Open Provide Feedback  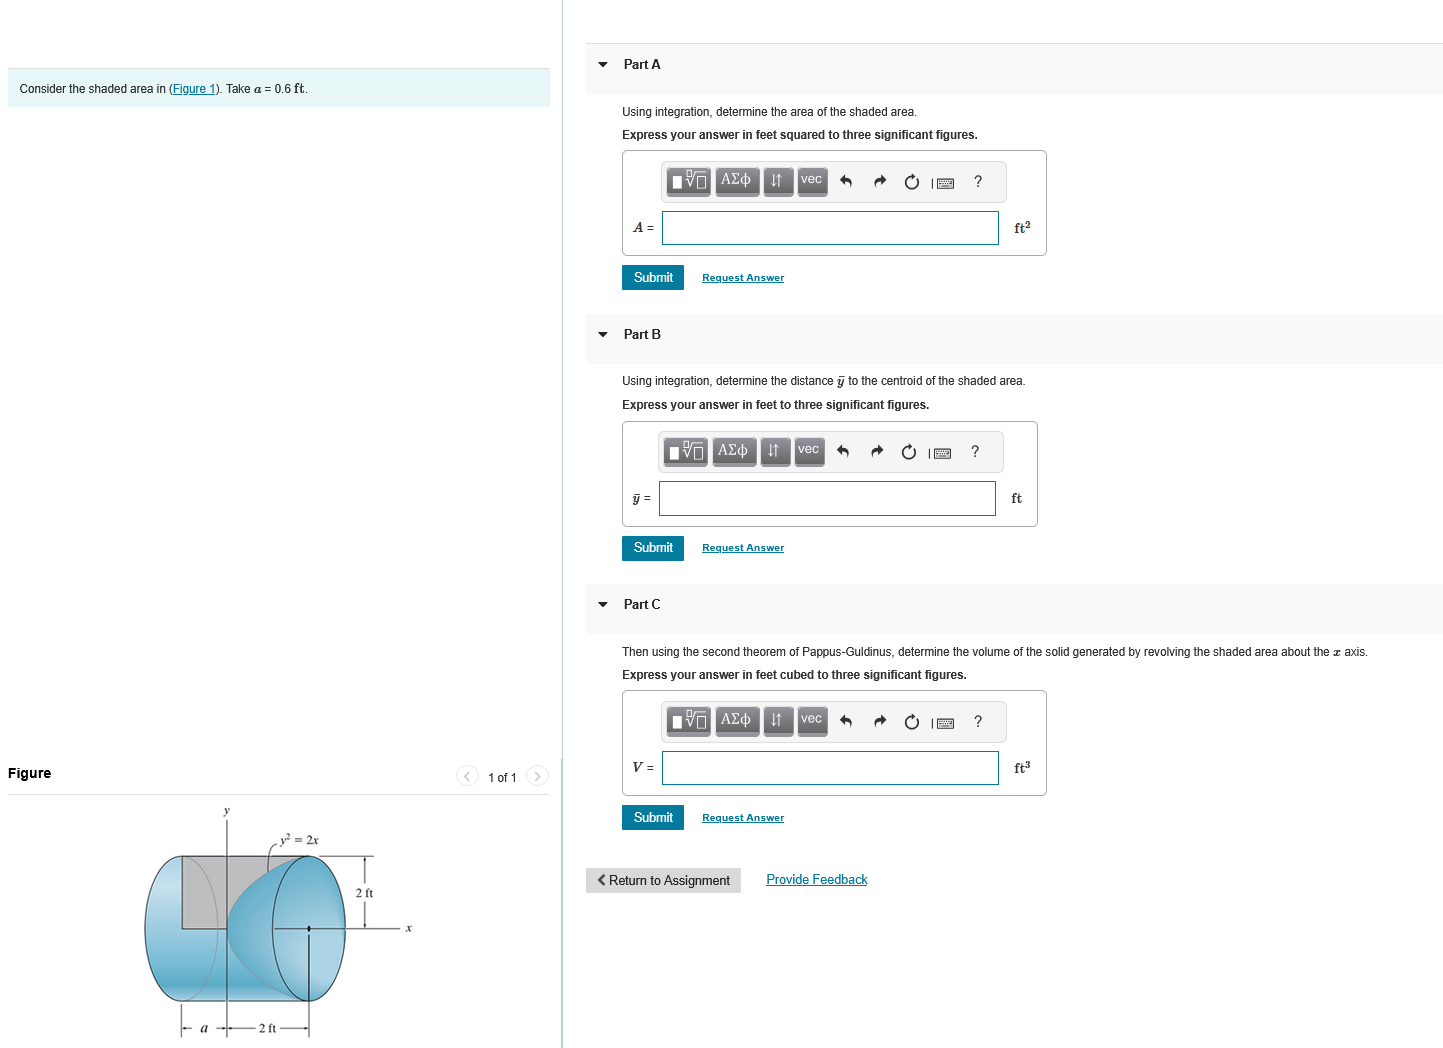tap(816, 879)
